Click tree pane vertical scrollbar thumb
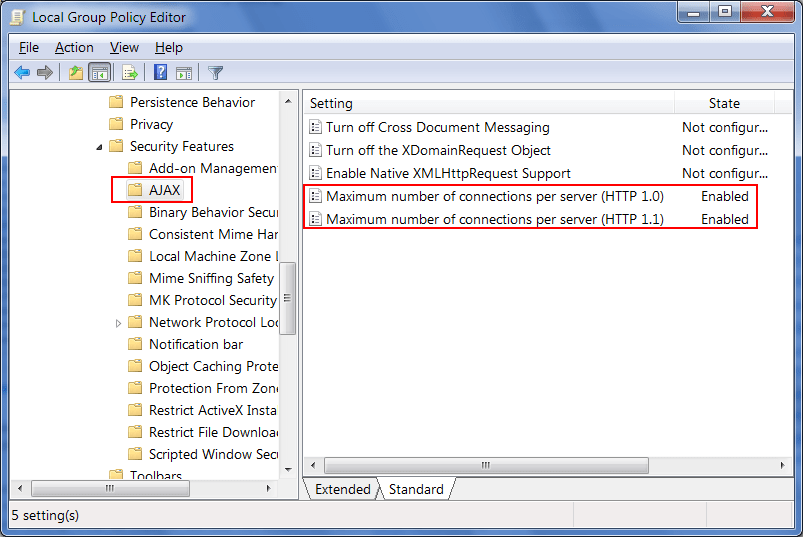 tap(288, 298)
